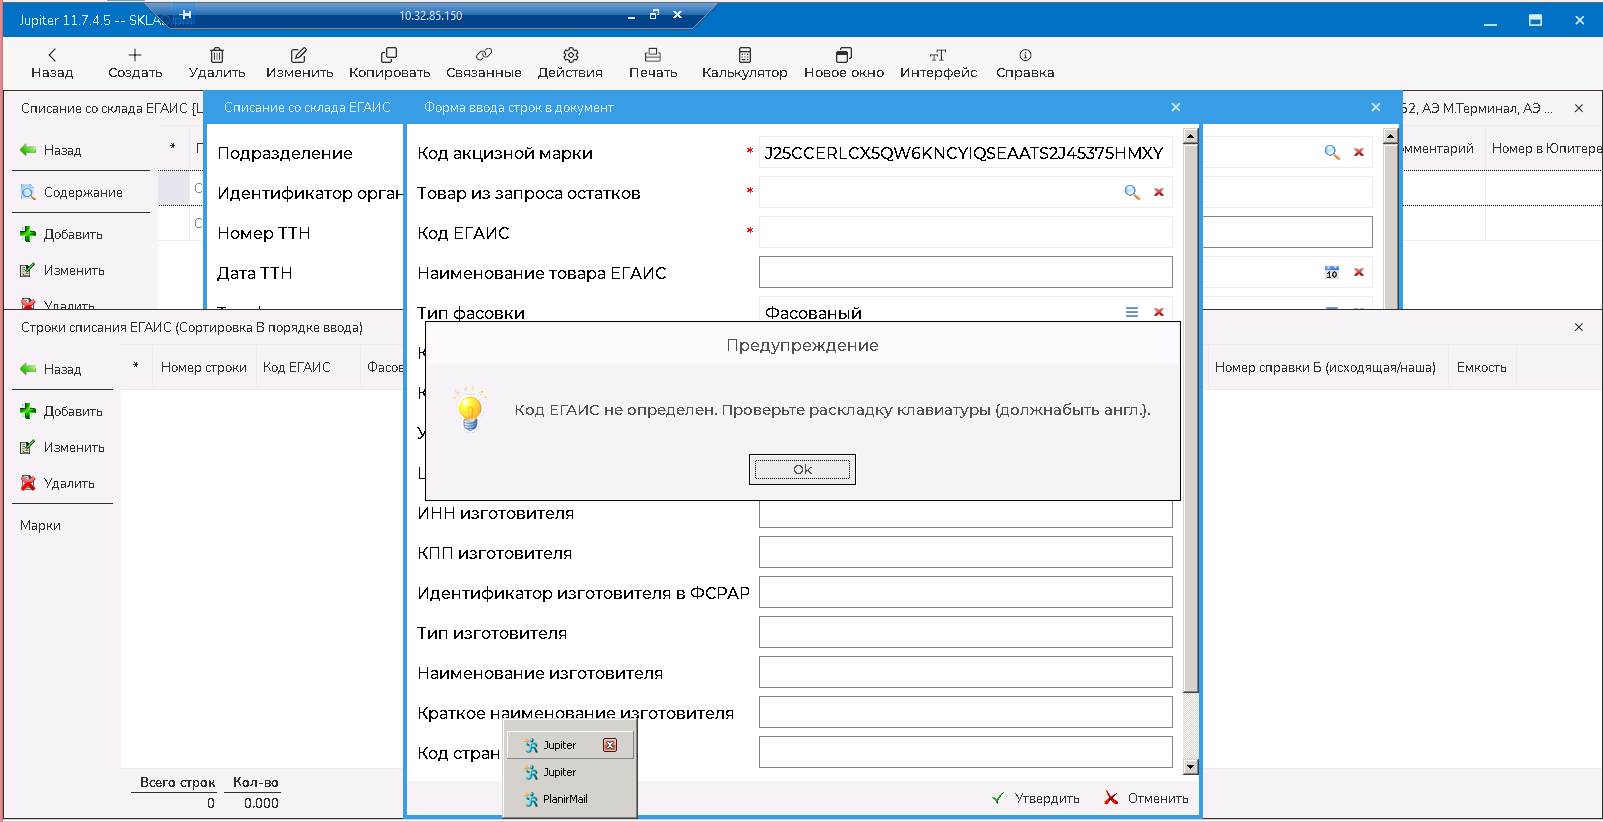1603x822 pixels.
Task: Open the Калькулятор tool
Action: [744, 63]
